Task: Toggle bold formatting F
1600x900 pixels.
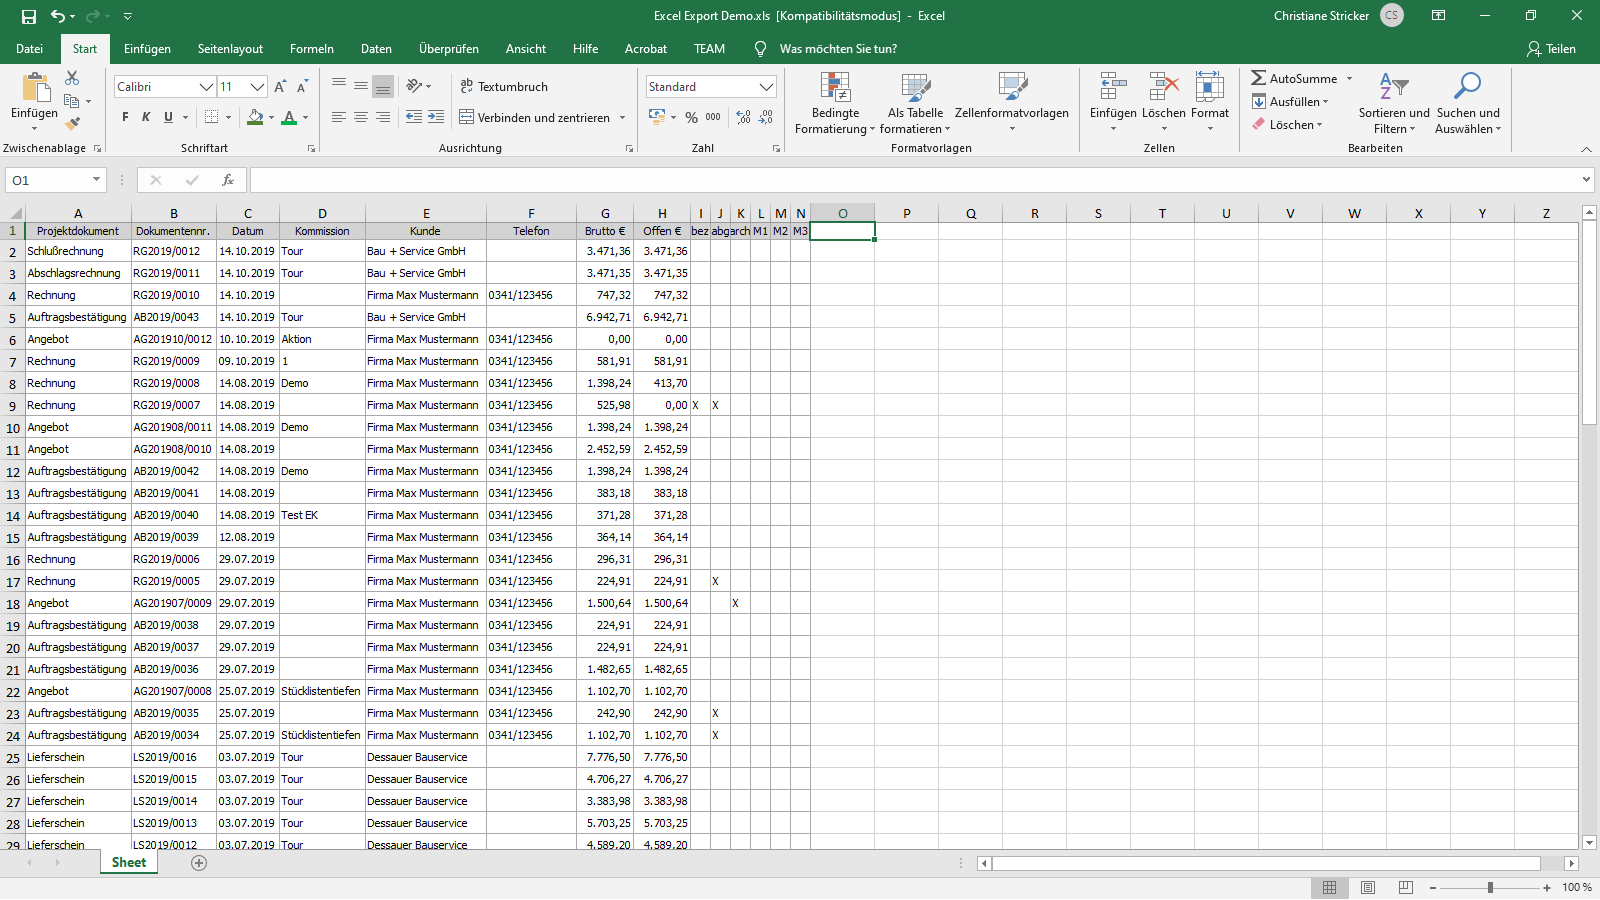Action: click(x=125, y=117)
